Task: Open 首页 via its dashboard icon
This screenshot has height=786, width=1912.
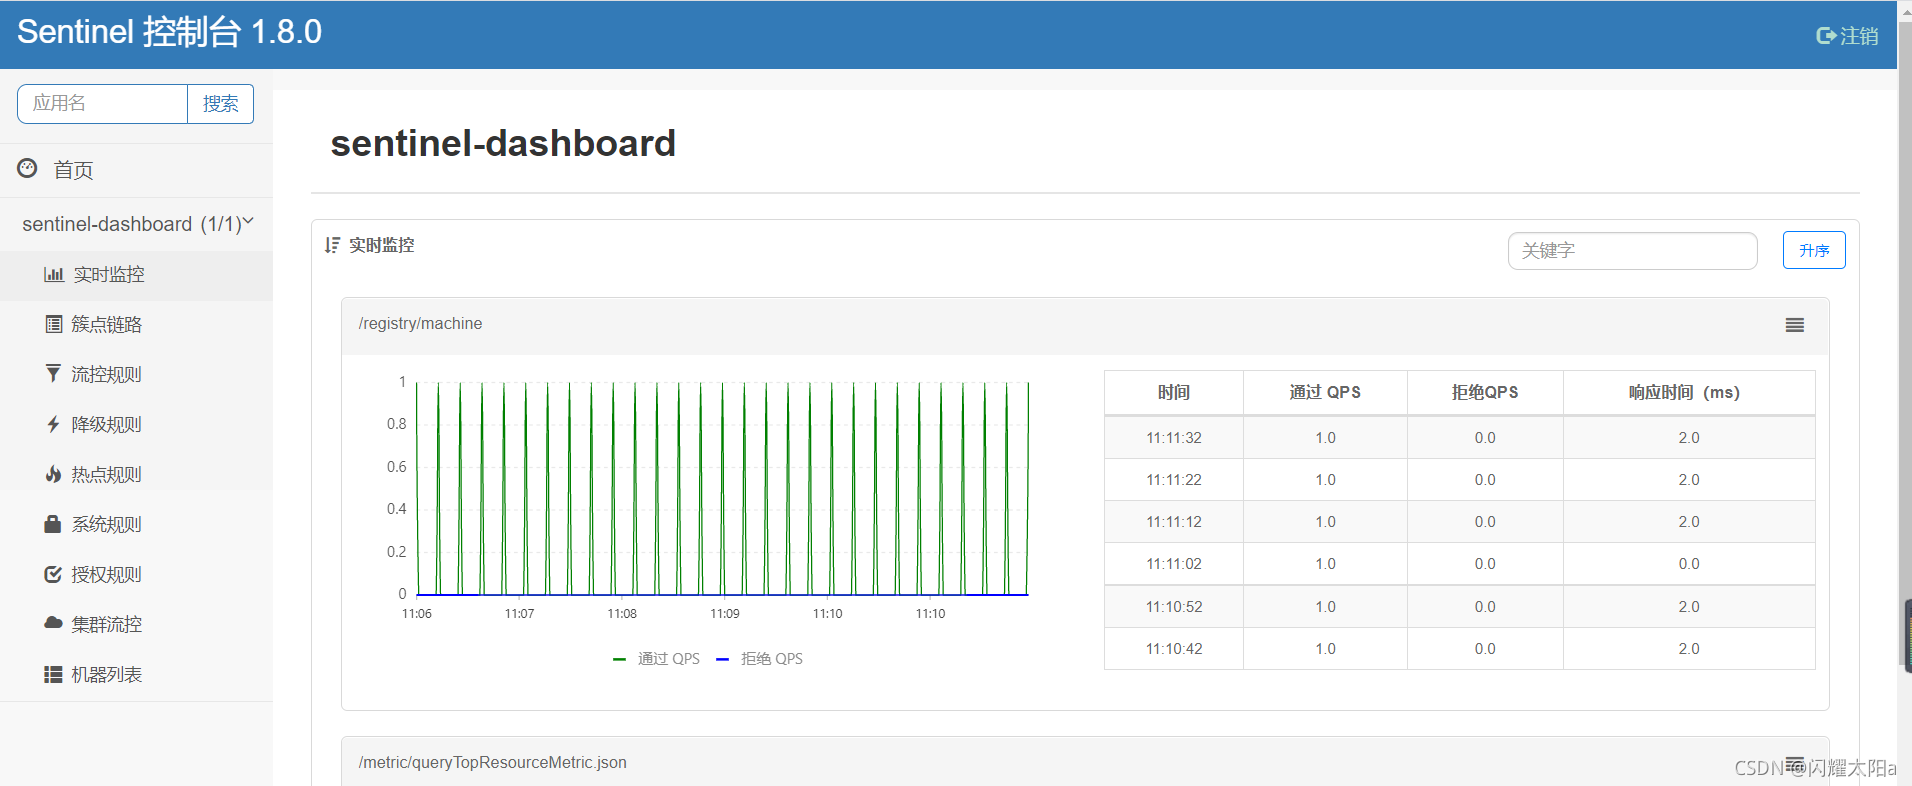Action: click(28, 168)
